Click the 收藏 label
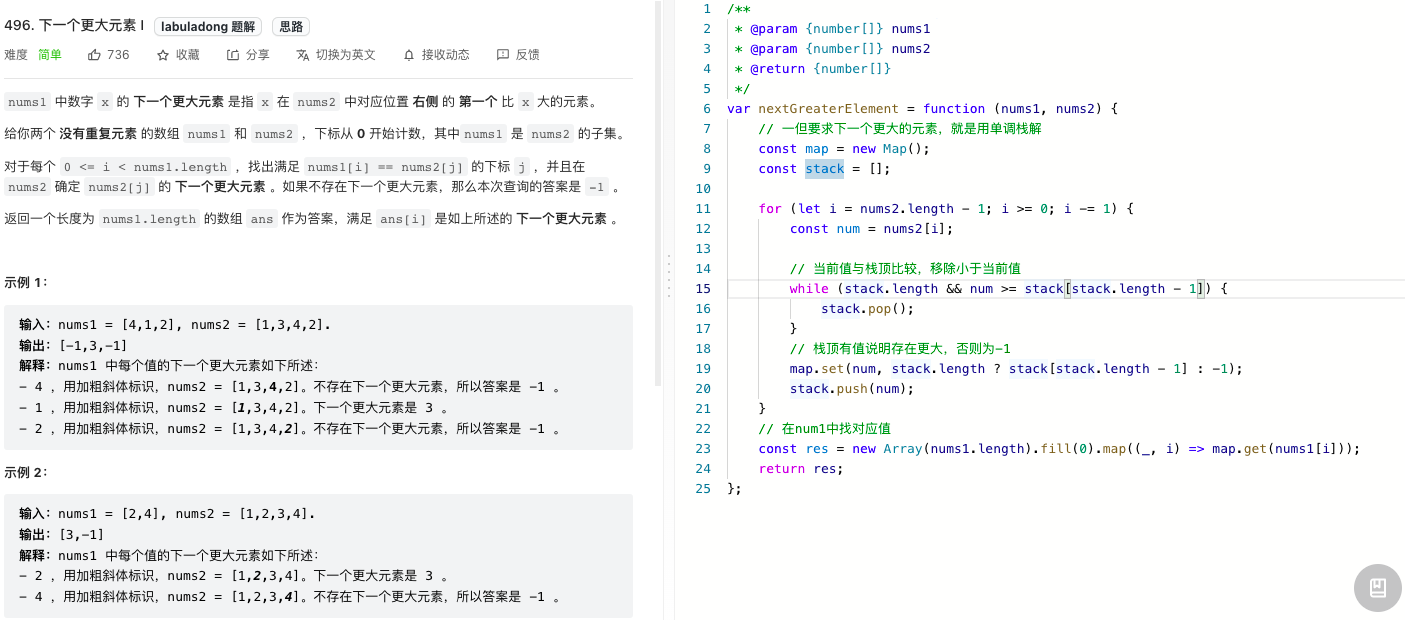 pyautogui.click(x=188, y=55)
